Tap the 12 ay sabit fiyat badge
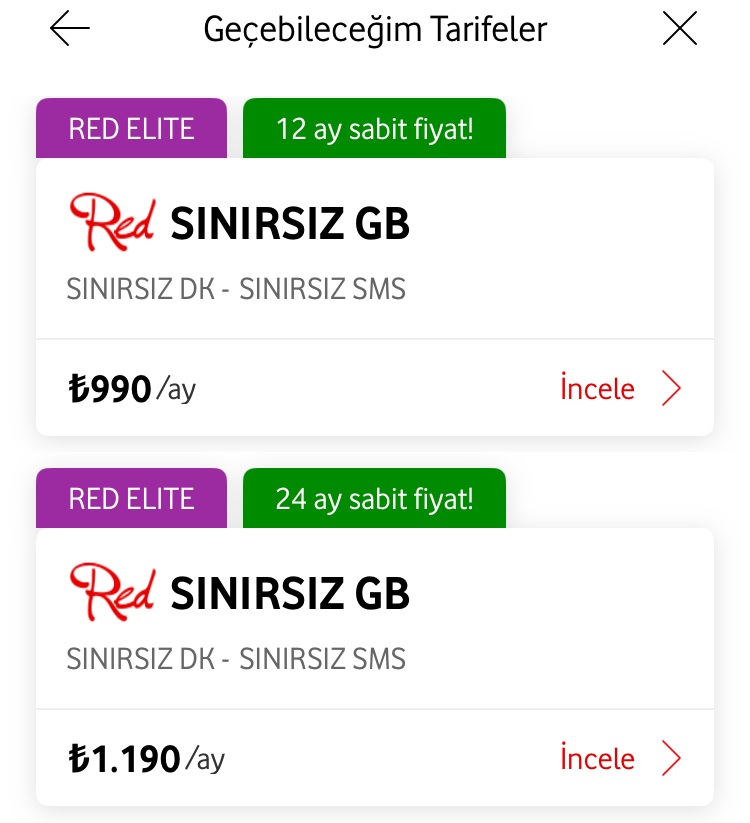 tap(374, 129)
